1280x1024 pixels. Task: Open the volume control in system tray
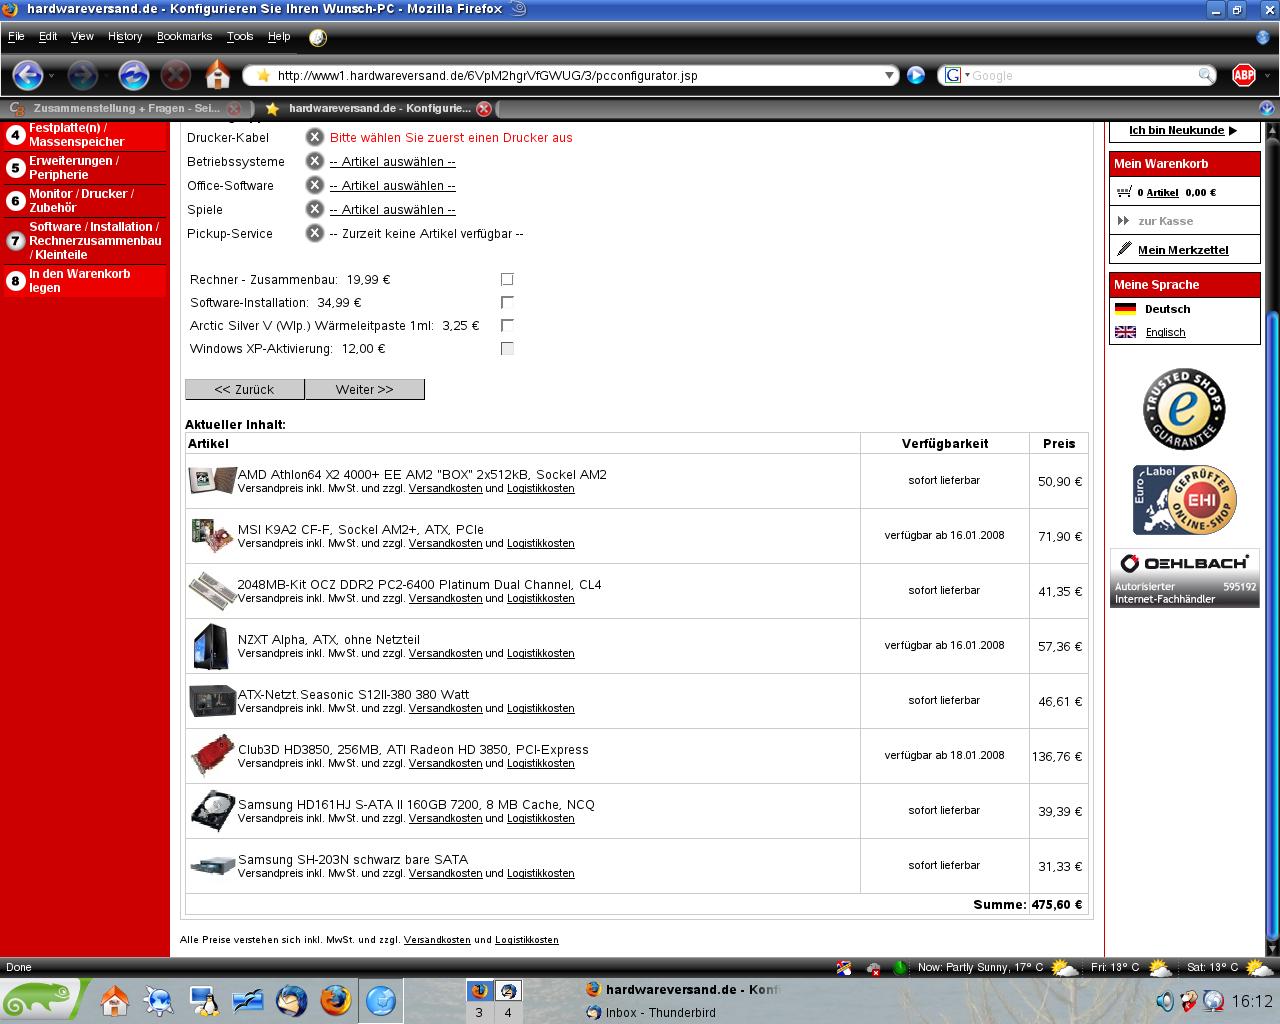click(x=1165, y=1001)
